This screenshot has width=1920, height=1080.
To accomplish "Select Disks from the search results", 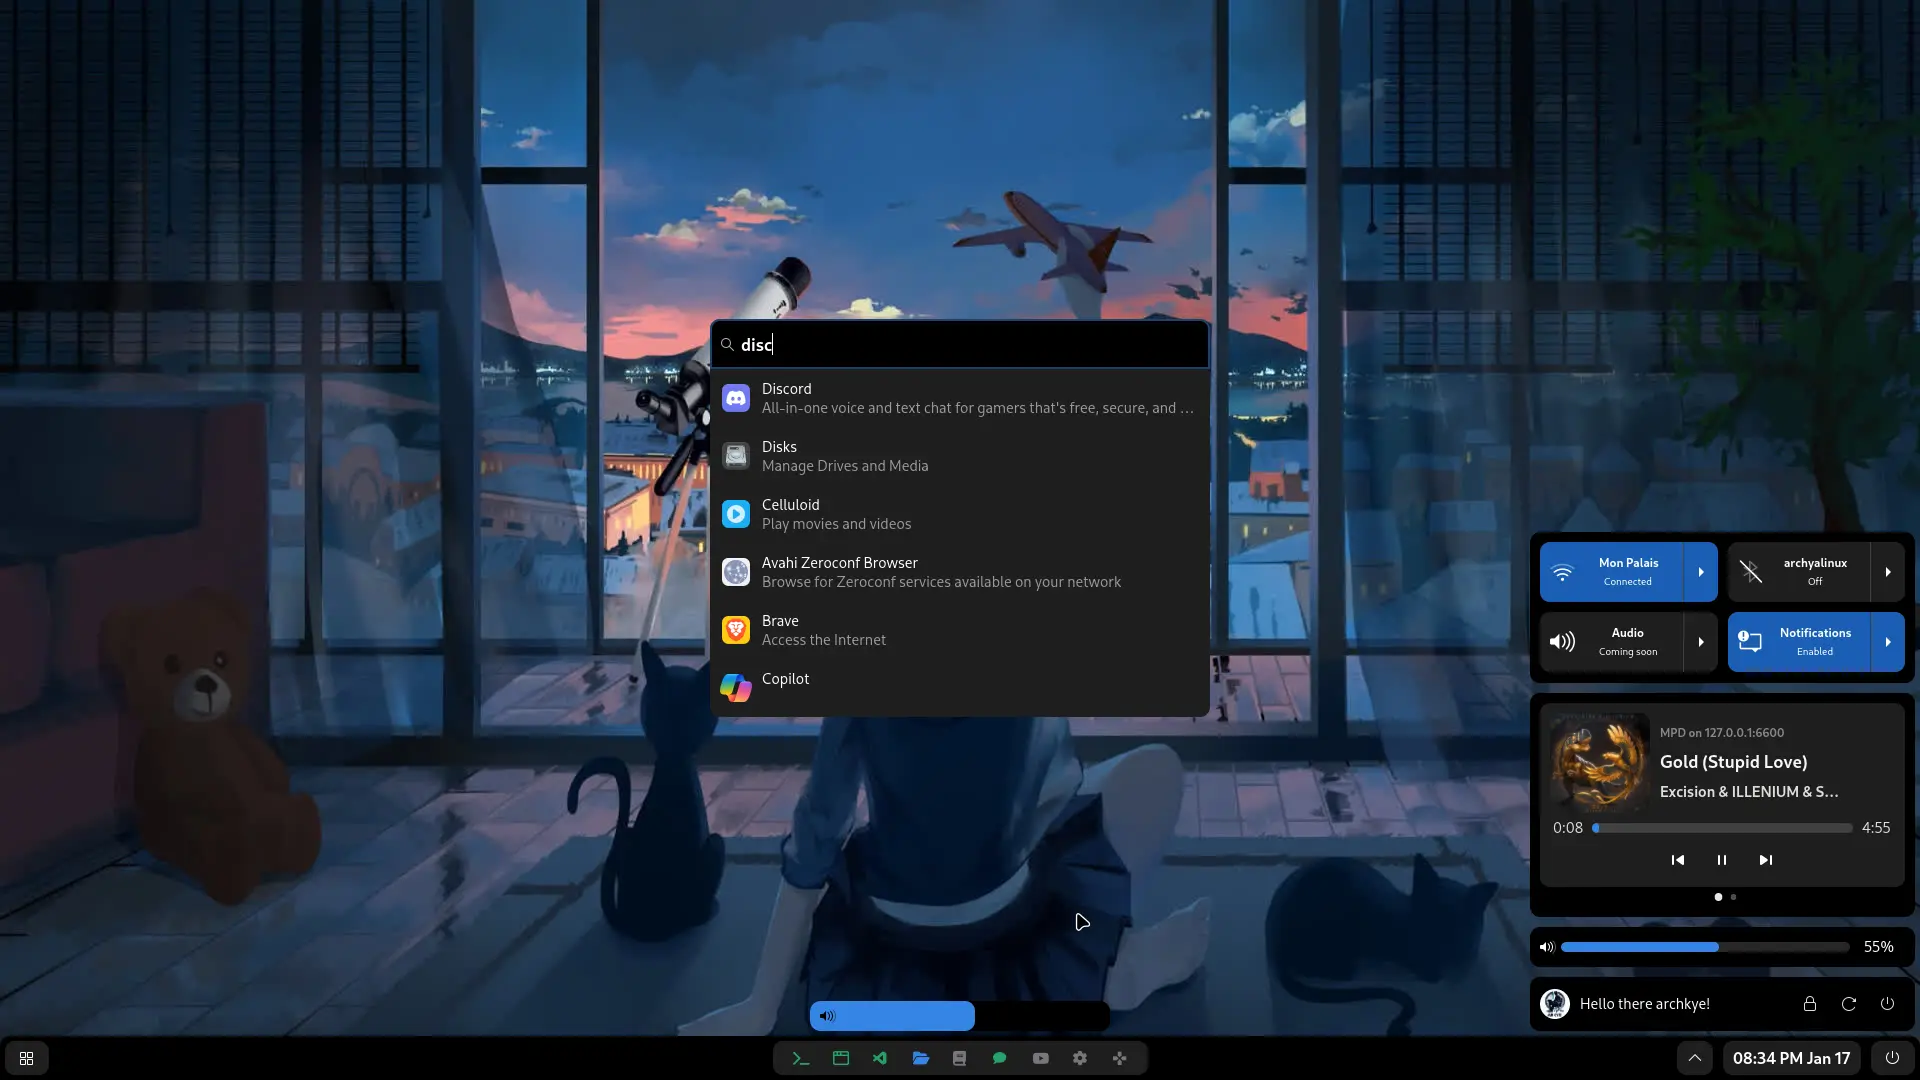I will (958, 456).
